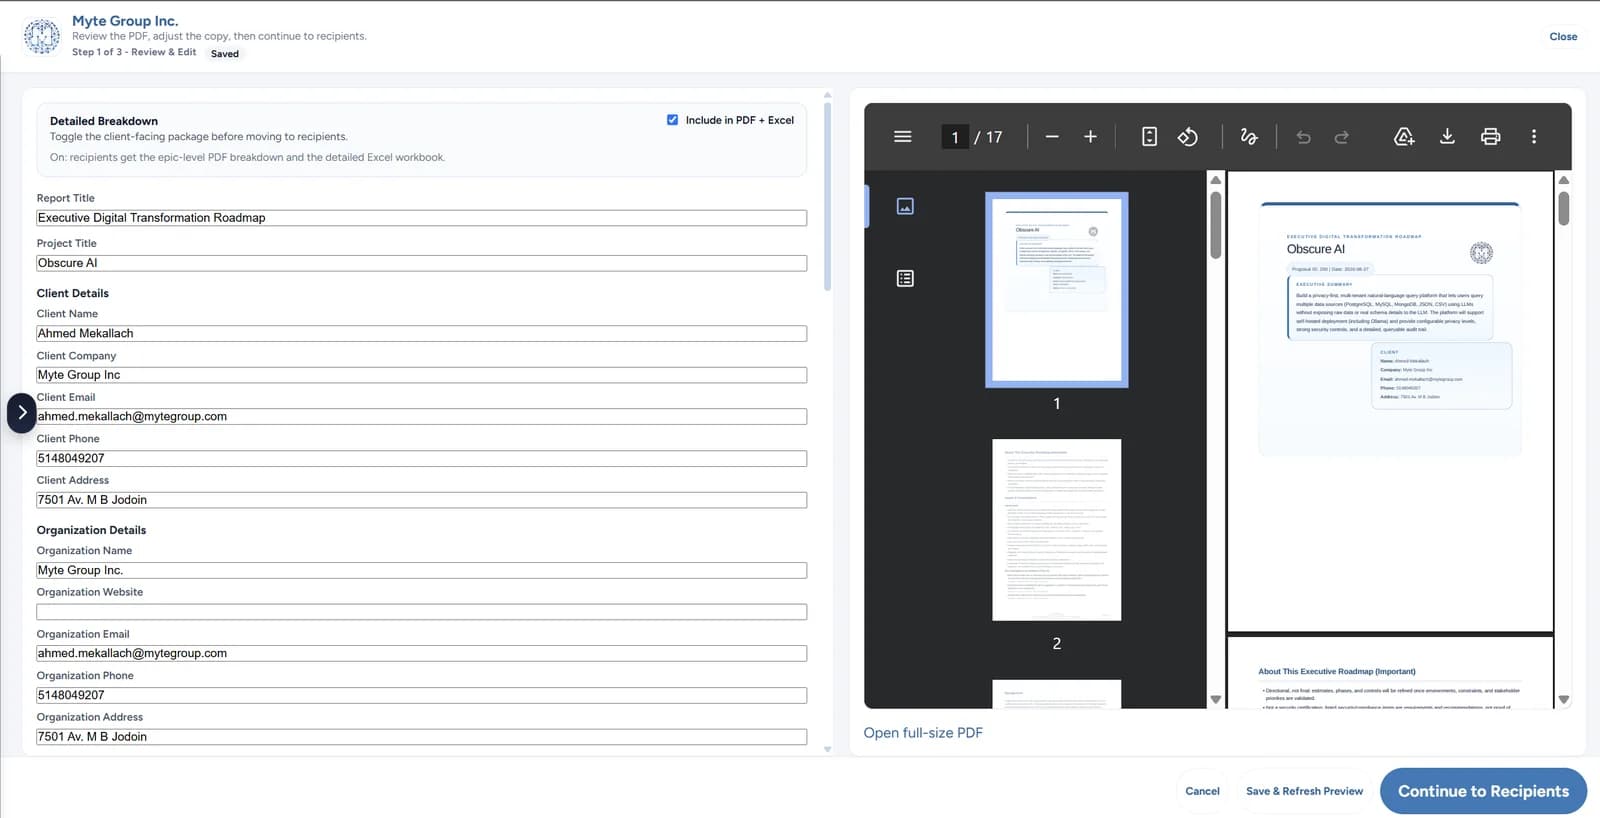The width and height of the screenshot is (1600, 818).
Task: Switch to thumbnails view in sidebar
Action: 905,206
